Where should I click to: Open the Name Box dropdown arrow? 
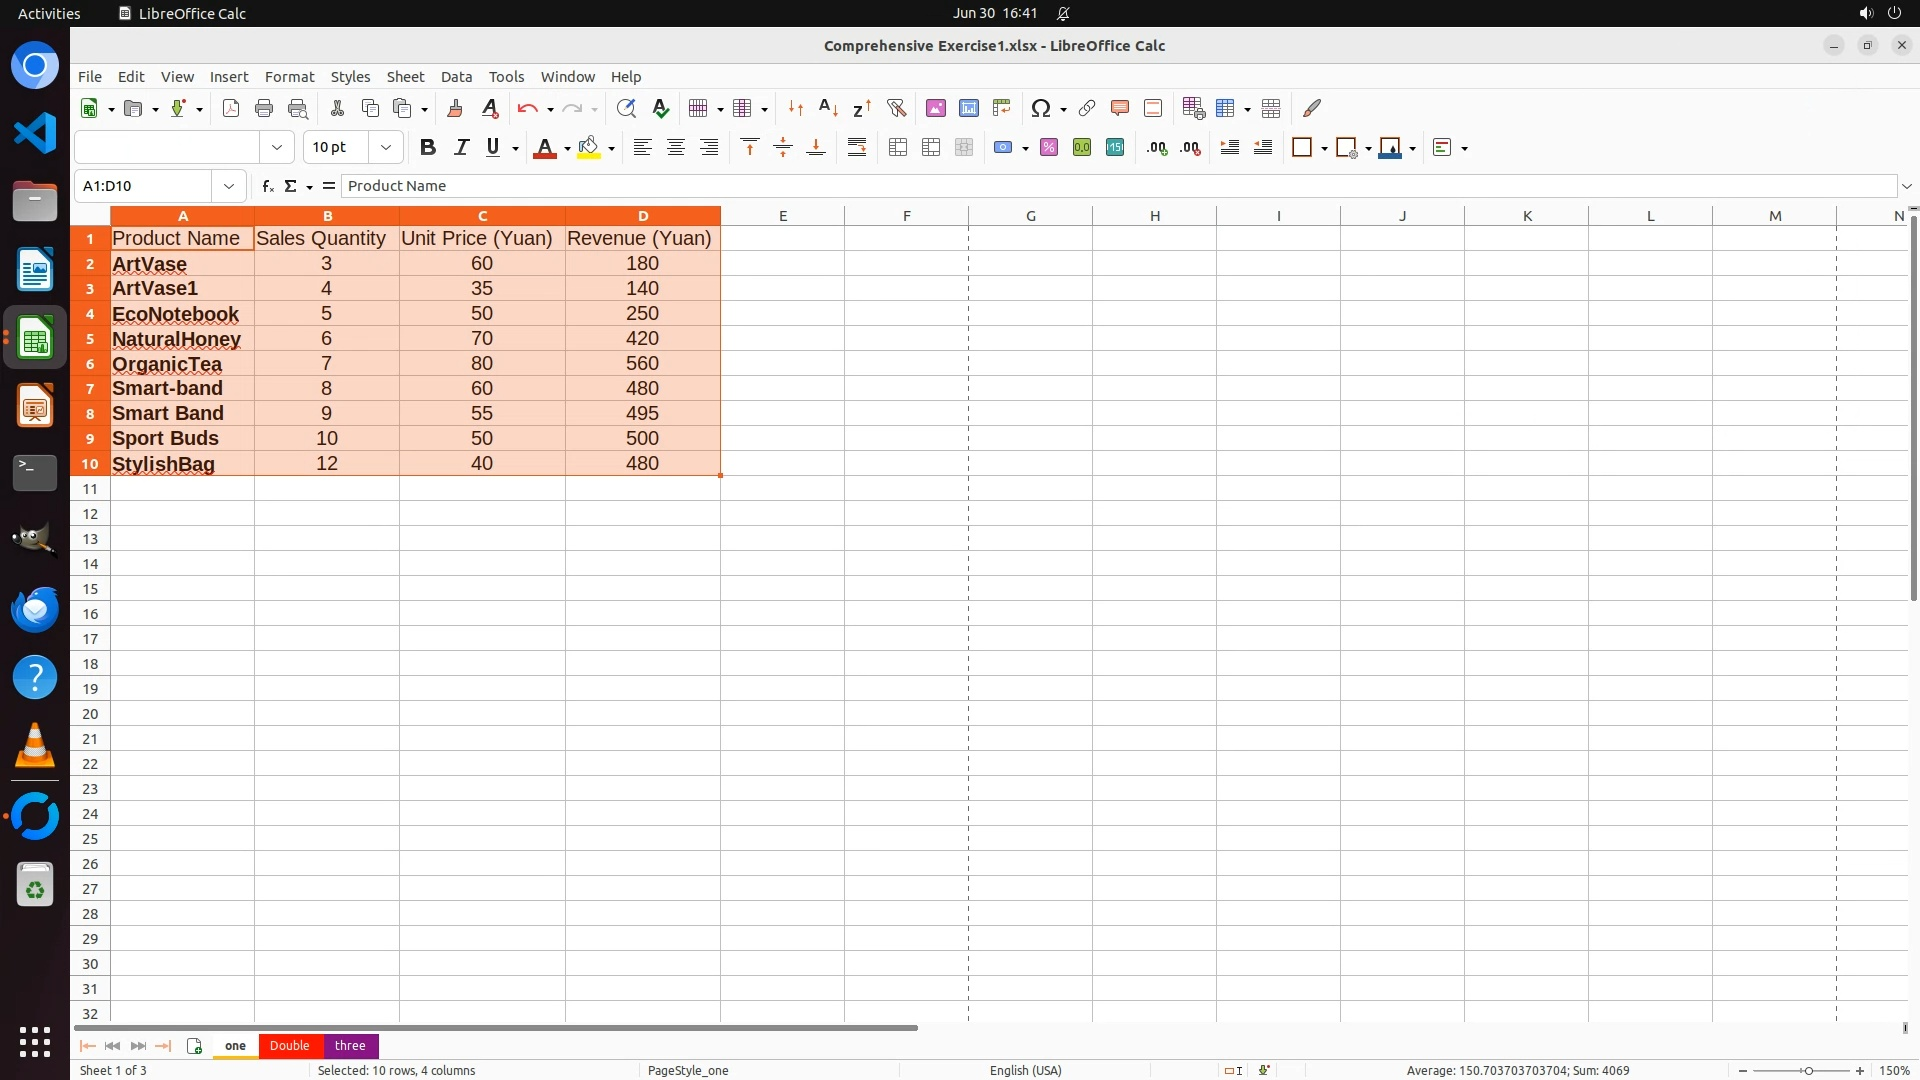point(229,186)
